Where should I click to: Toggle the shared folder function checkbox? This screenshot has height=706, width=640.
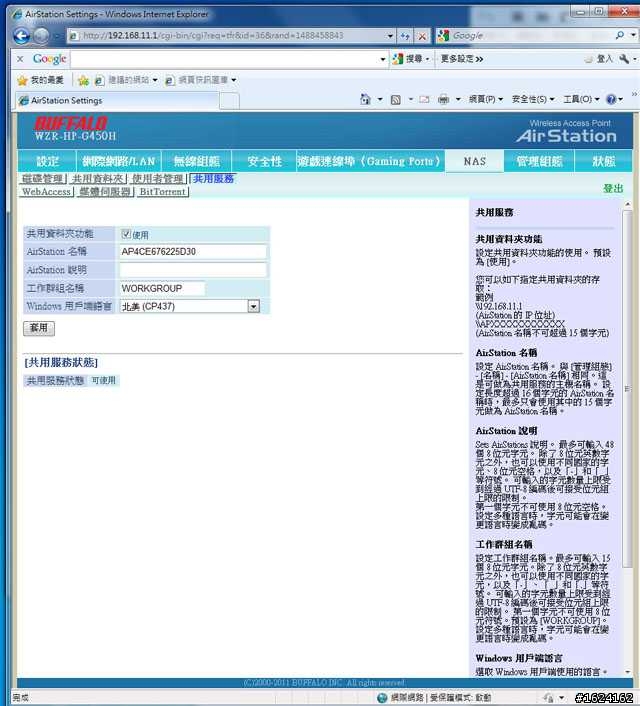[126, 234]
